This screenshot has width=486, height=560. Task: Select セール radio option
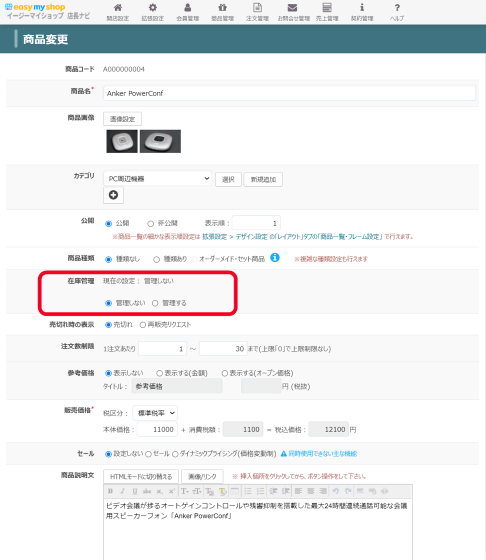tap(148, 454)
